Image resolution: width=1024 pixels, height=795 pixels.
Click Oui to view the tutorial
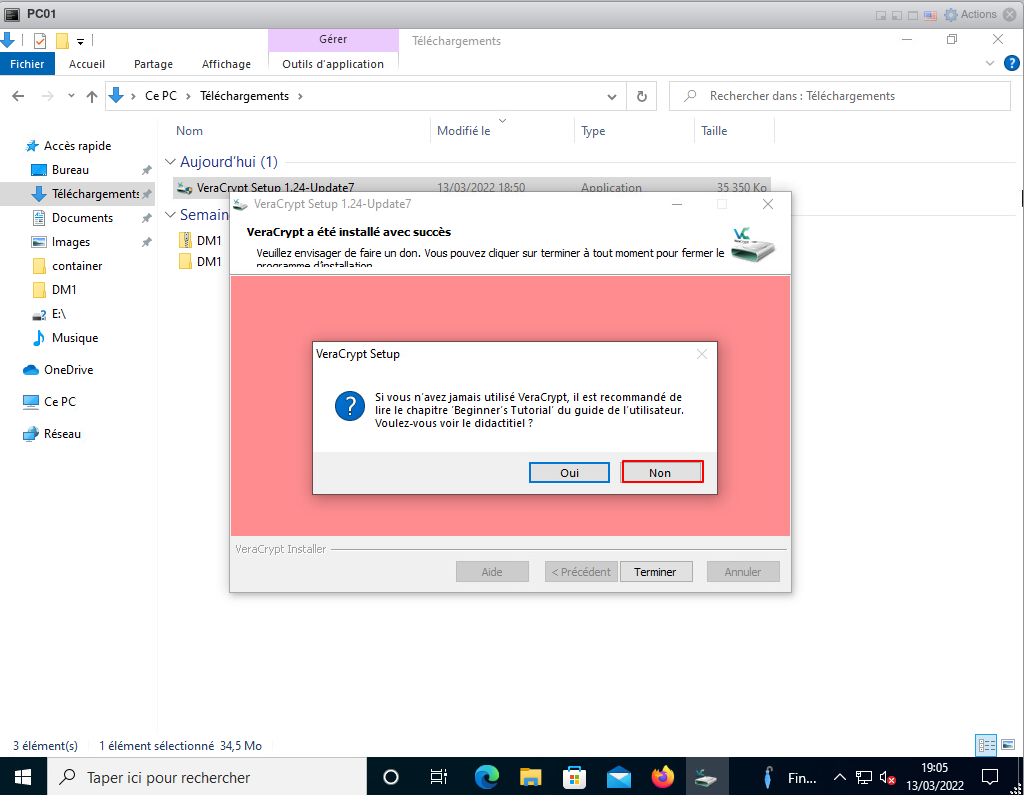point(569,472)
